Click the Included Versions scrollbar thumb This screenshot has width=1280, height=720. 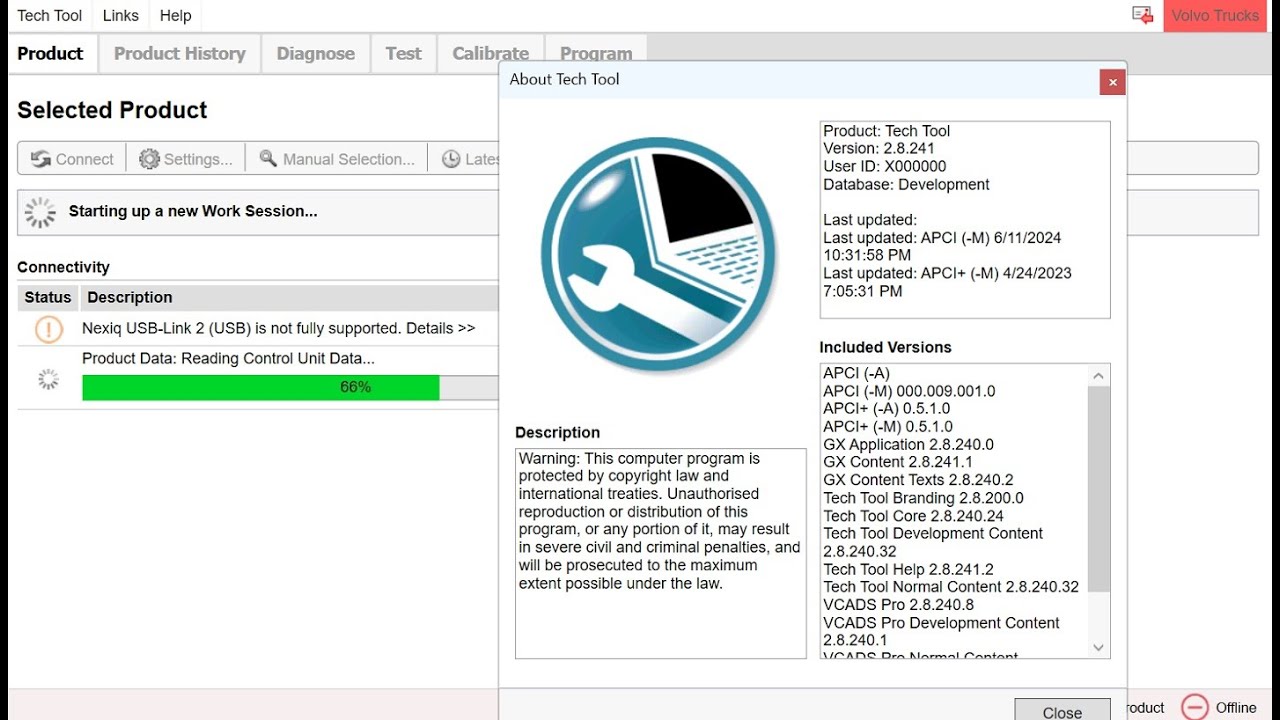tap(1098, 489)
